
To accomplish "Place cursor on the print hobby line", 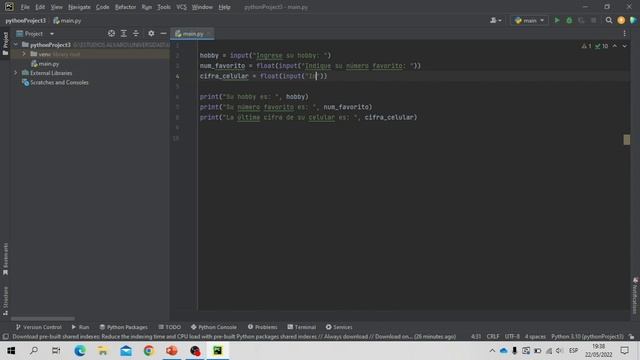I will [x=254, y=97].
